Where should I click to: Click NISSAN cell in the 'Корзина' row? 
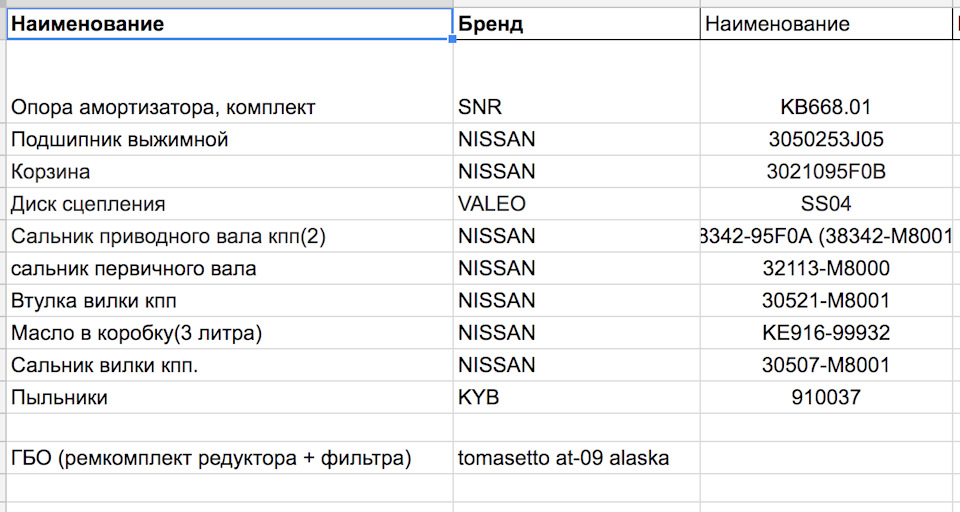point(576,171)
